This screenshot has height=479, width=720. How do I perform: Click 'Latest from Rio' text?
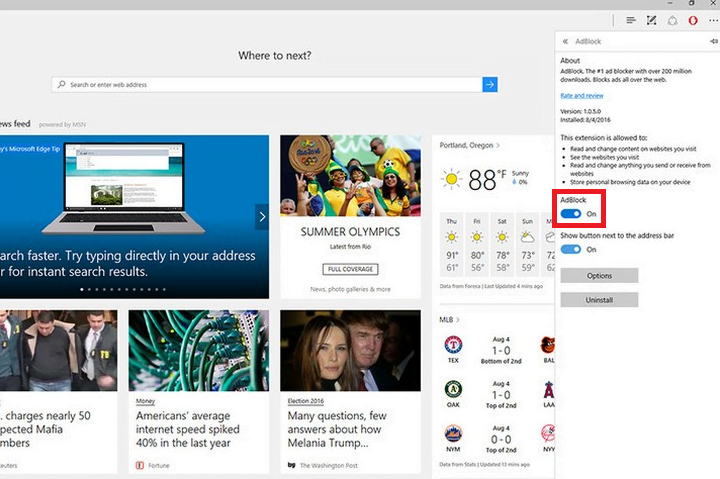tap(350, 247)
